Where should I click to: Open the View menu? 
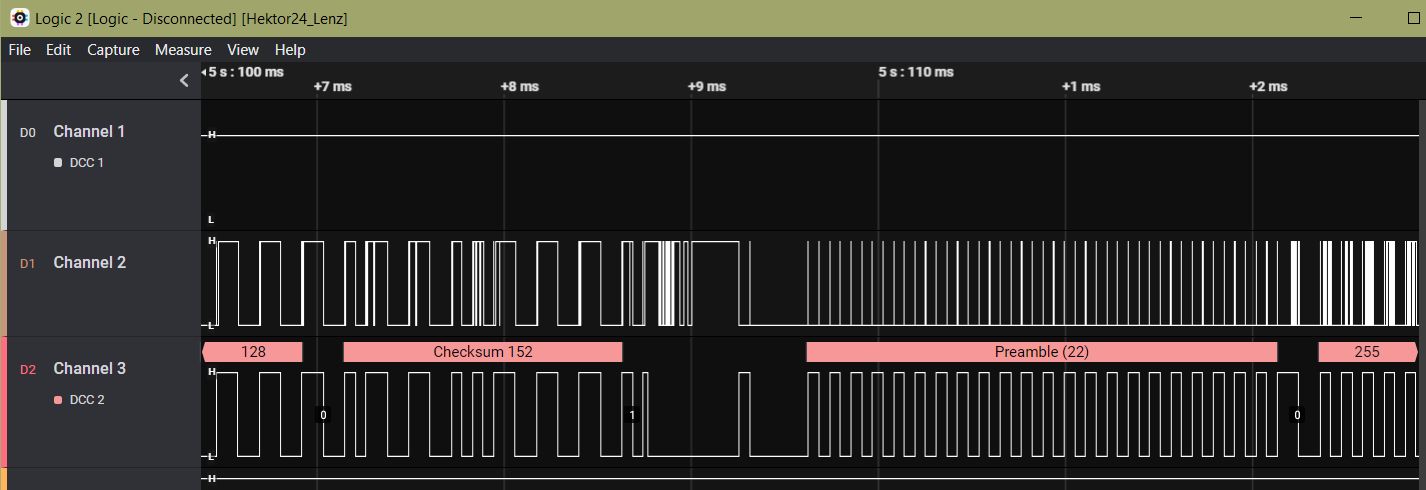tap(243, 50)
